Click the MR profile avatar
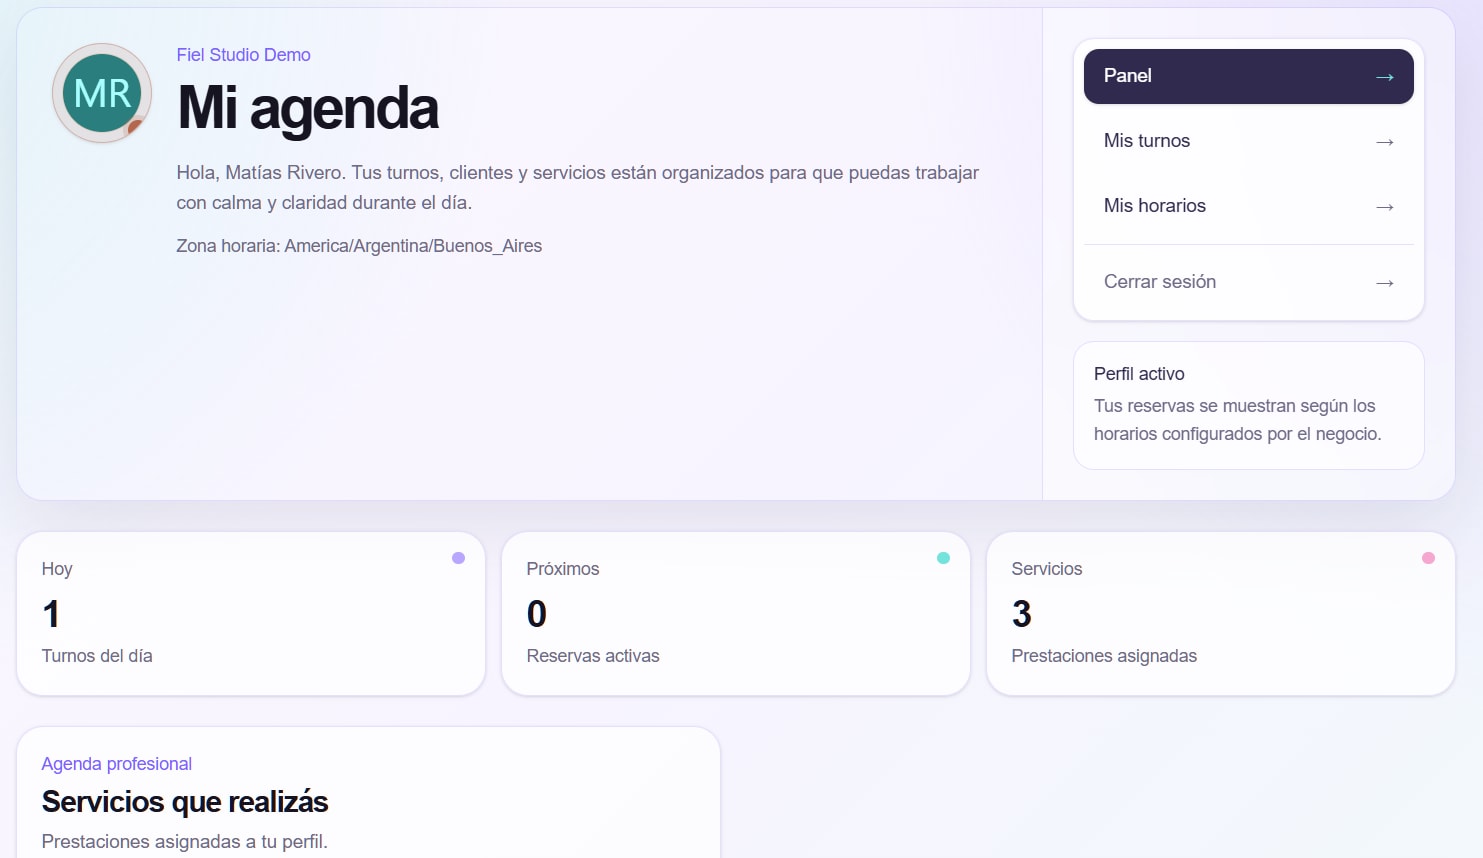The image size is (1483, 858). coord(102,93)
